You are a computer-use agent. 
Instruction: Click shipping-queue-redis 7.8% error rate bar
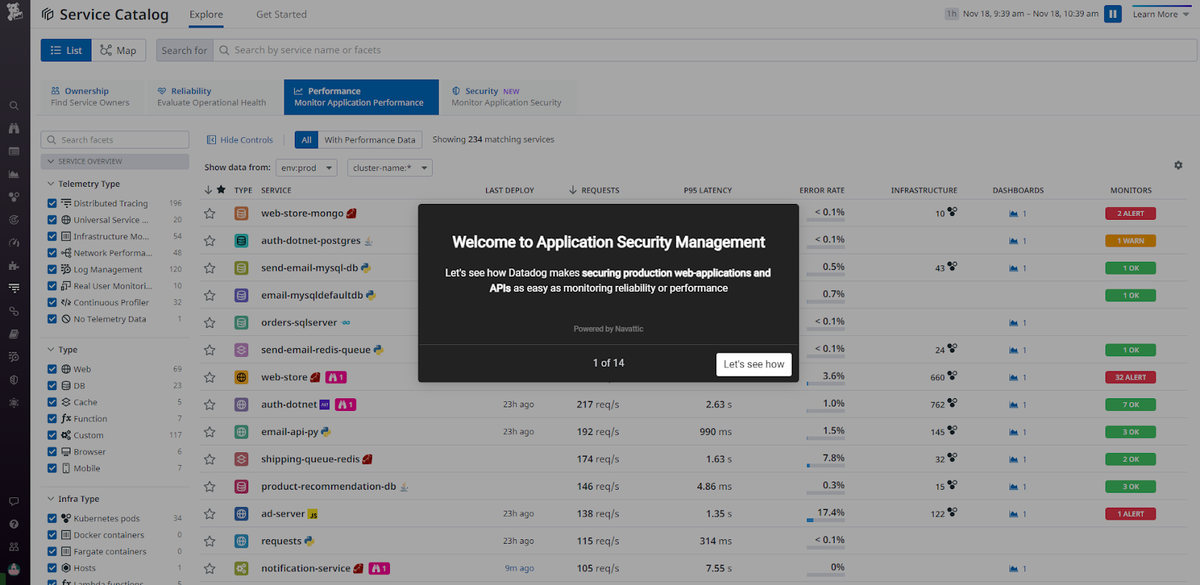point(825,466)
